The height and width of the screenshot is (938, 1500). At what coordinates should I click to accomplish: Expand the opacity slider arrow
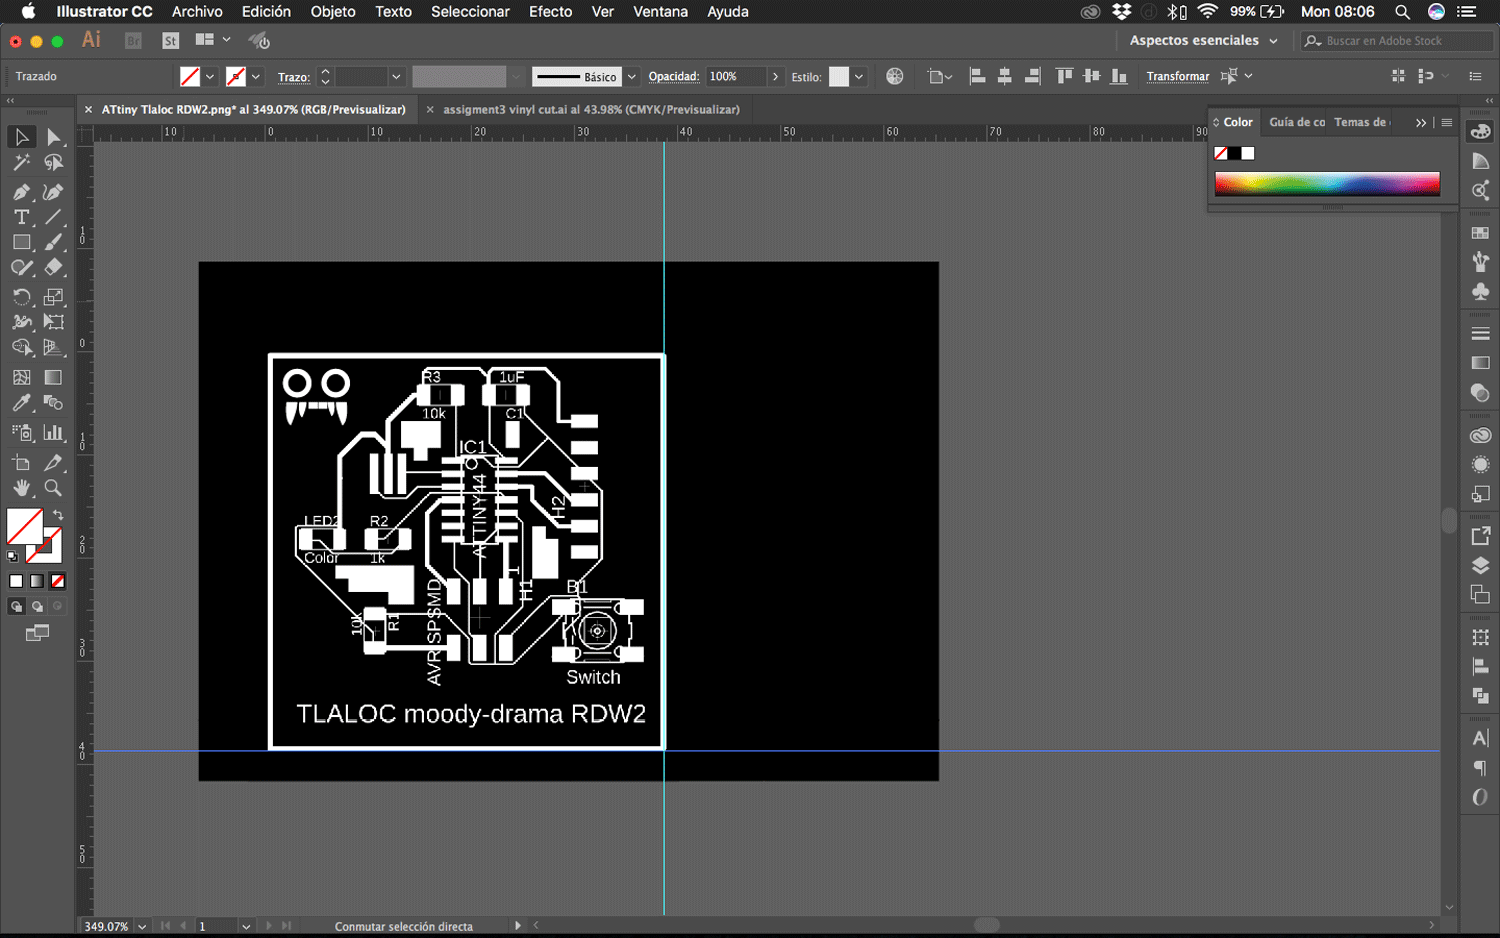pyautogui.click(x=775, y=77)
